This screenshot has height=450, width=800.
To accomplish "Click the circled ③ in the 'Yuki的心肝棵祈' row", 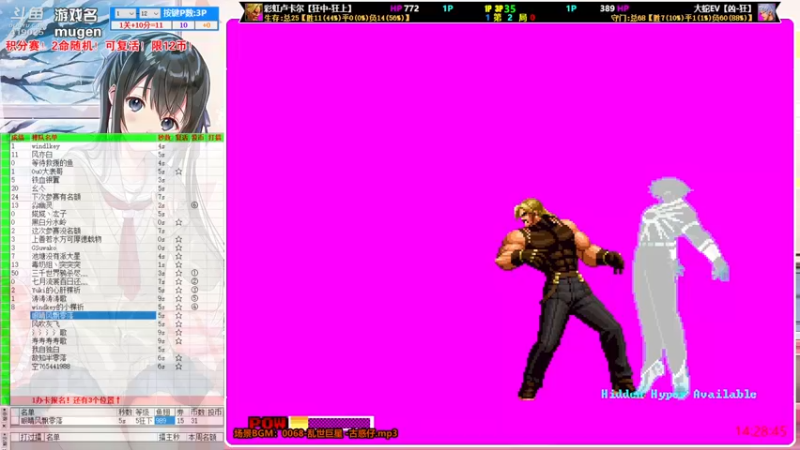I will (194, 290).
